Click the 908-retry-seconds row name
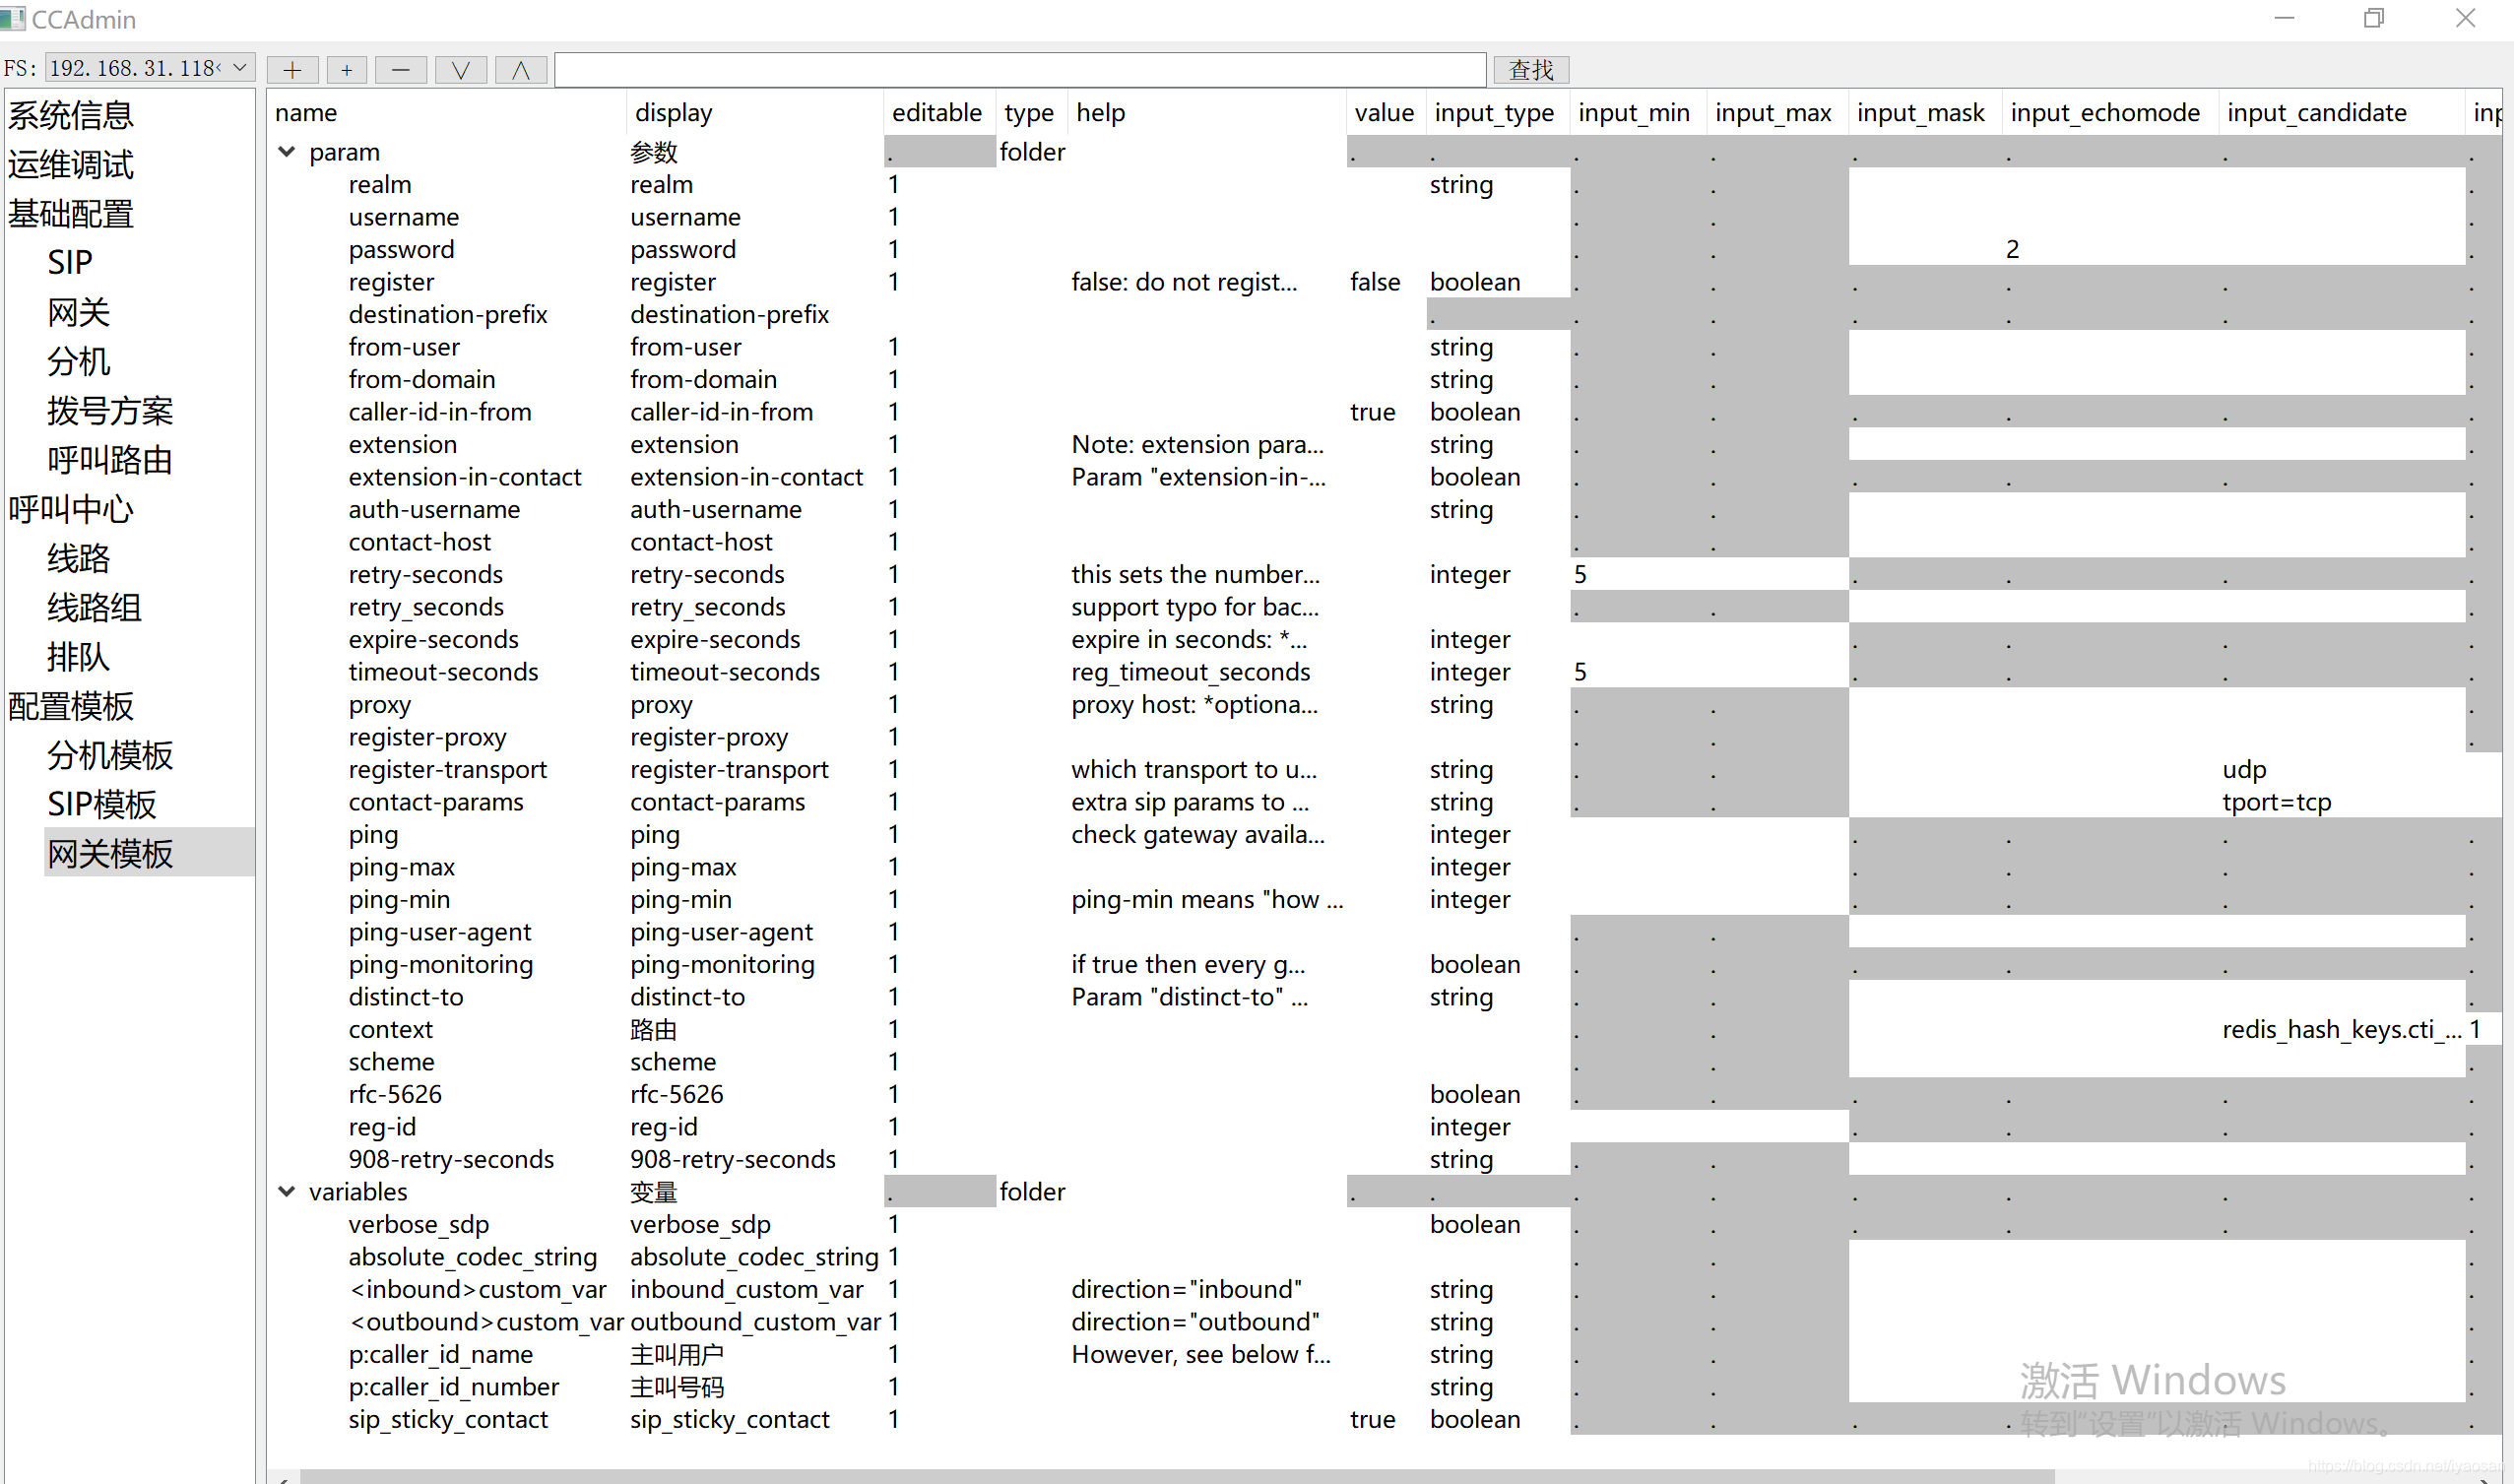Image resolution: width=2514 pixels, height=1484 pixels. point(451,1160)
